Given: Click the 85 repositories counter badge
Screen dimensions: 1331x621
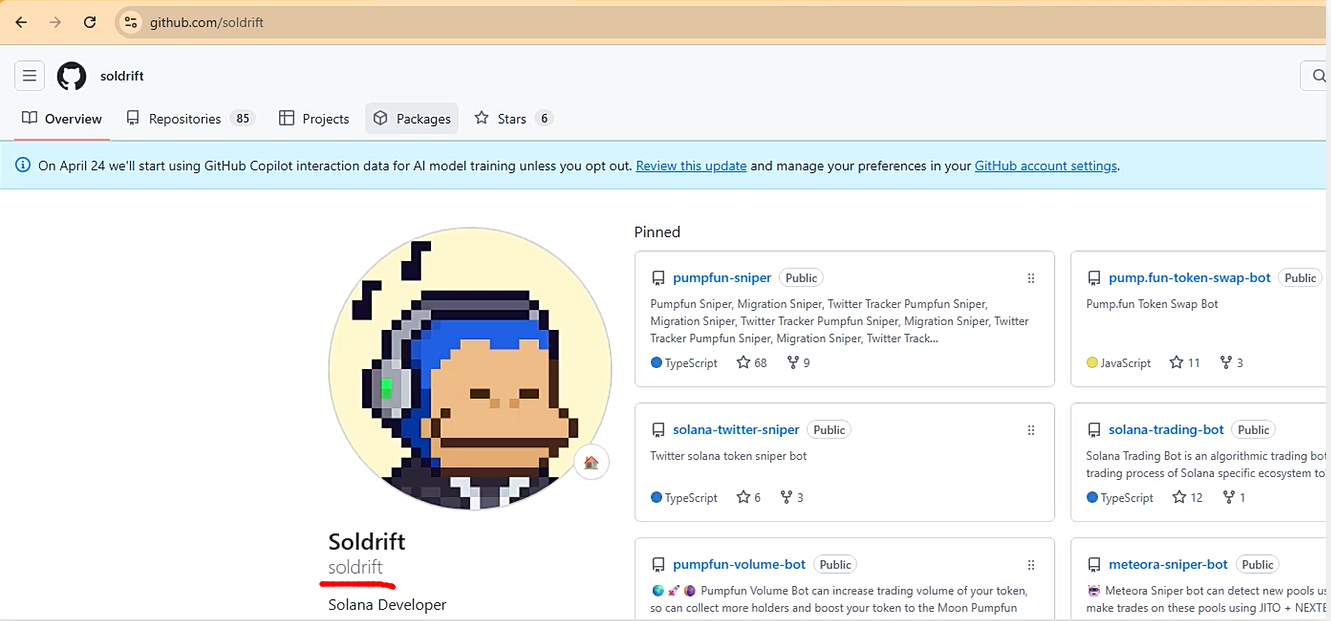Looking at the screenshot, I should [242, 119].
